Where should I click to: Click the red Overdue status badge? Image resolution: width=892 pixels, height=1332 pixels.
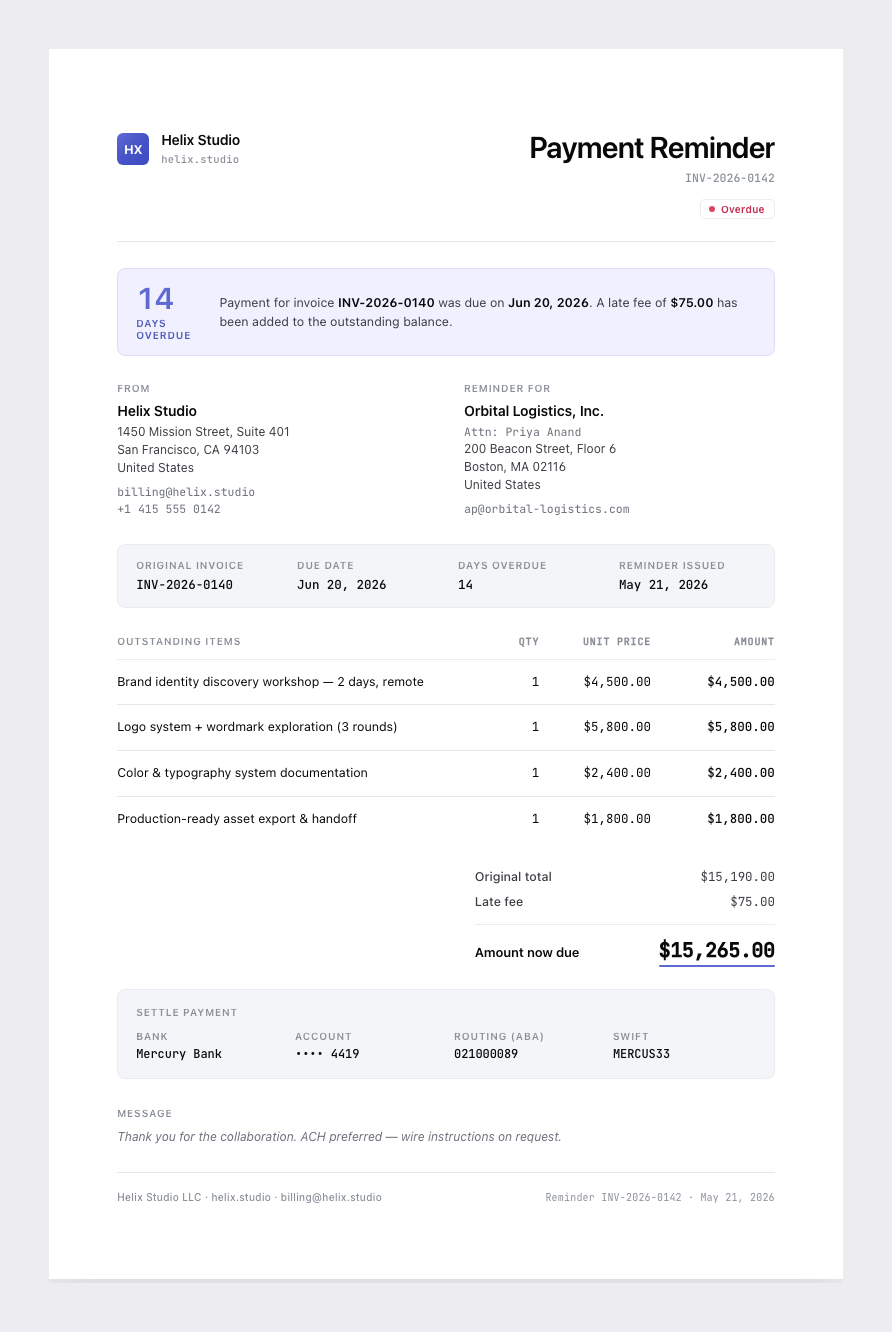(x=737, y=209)
